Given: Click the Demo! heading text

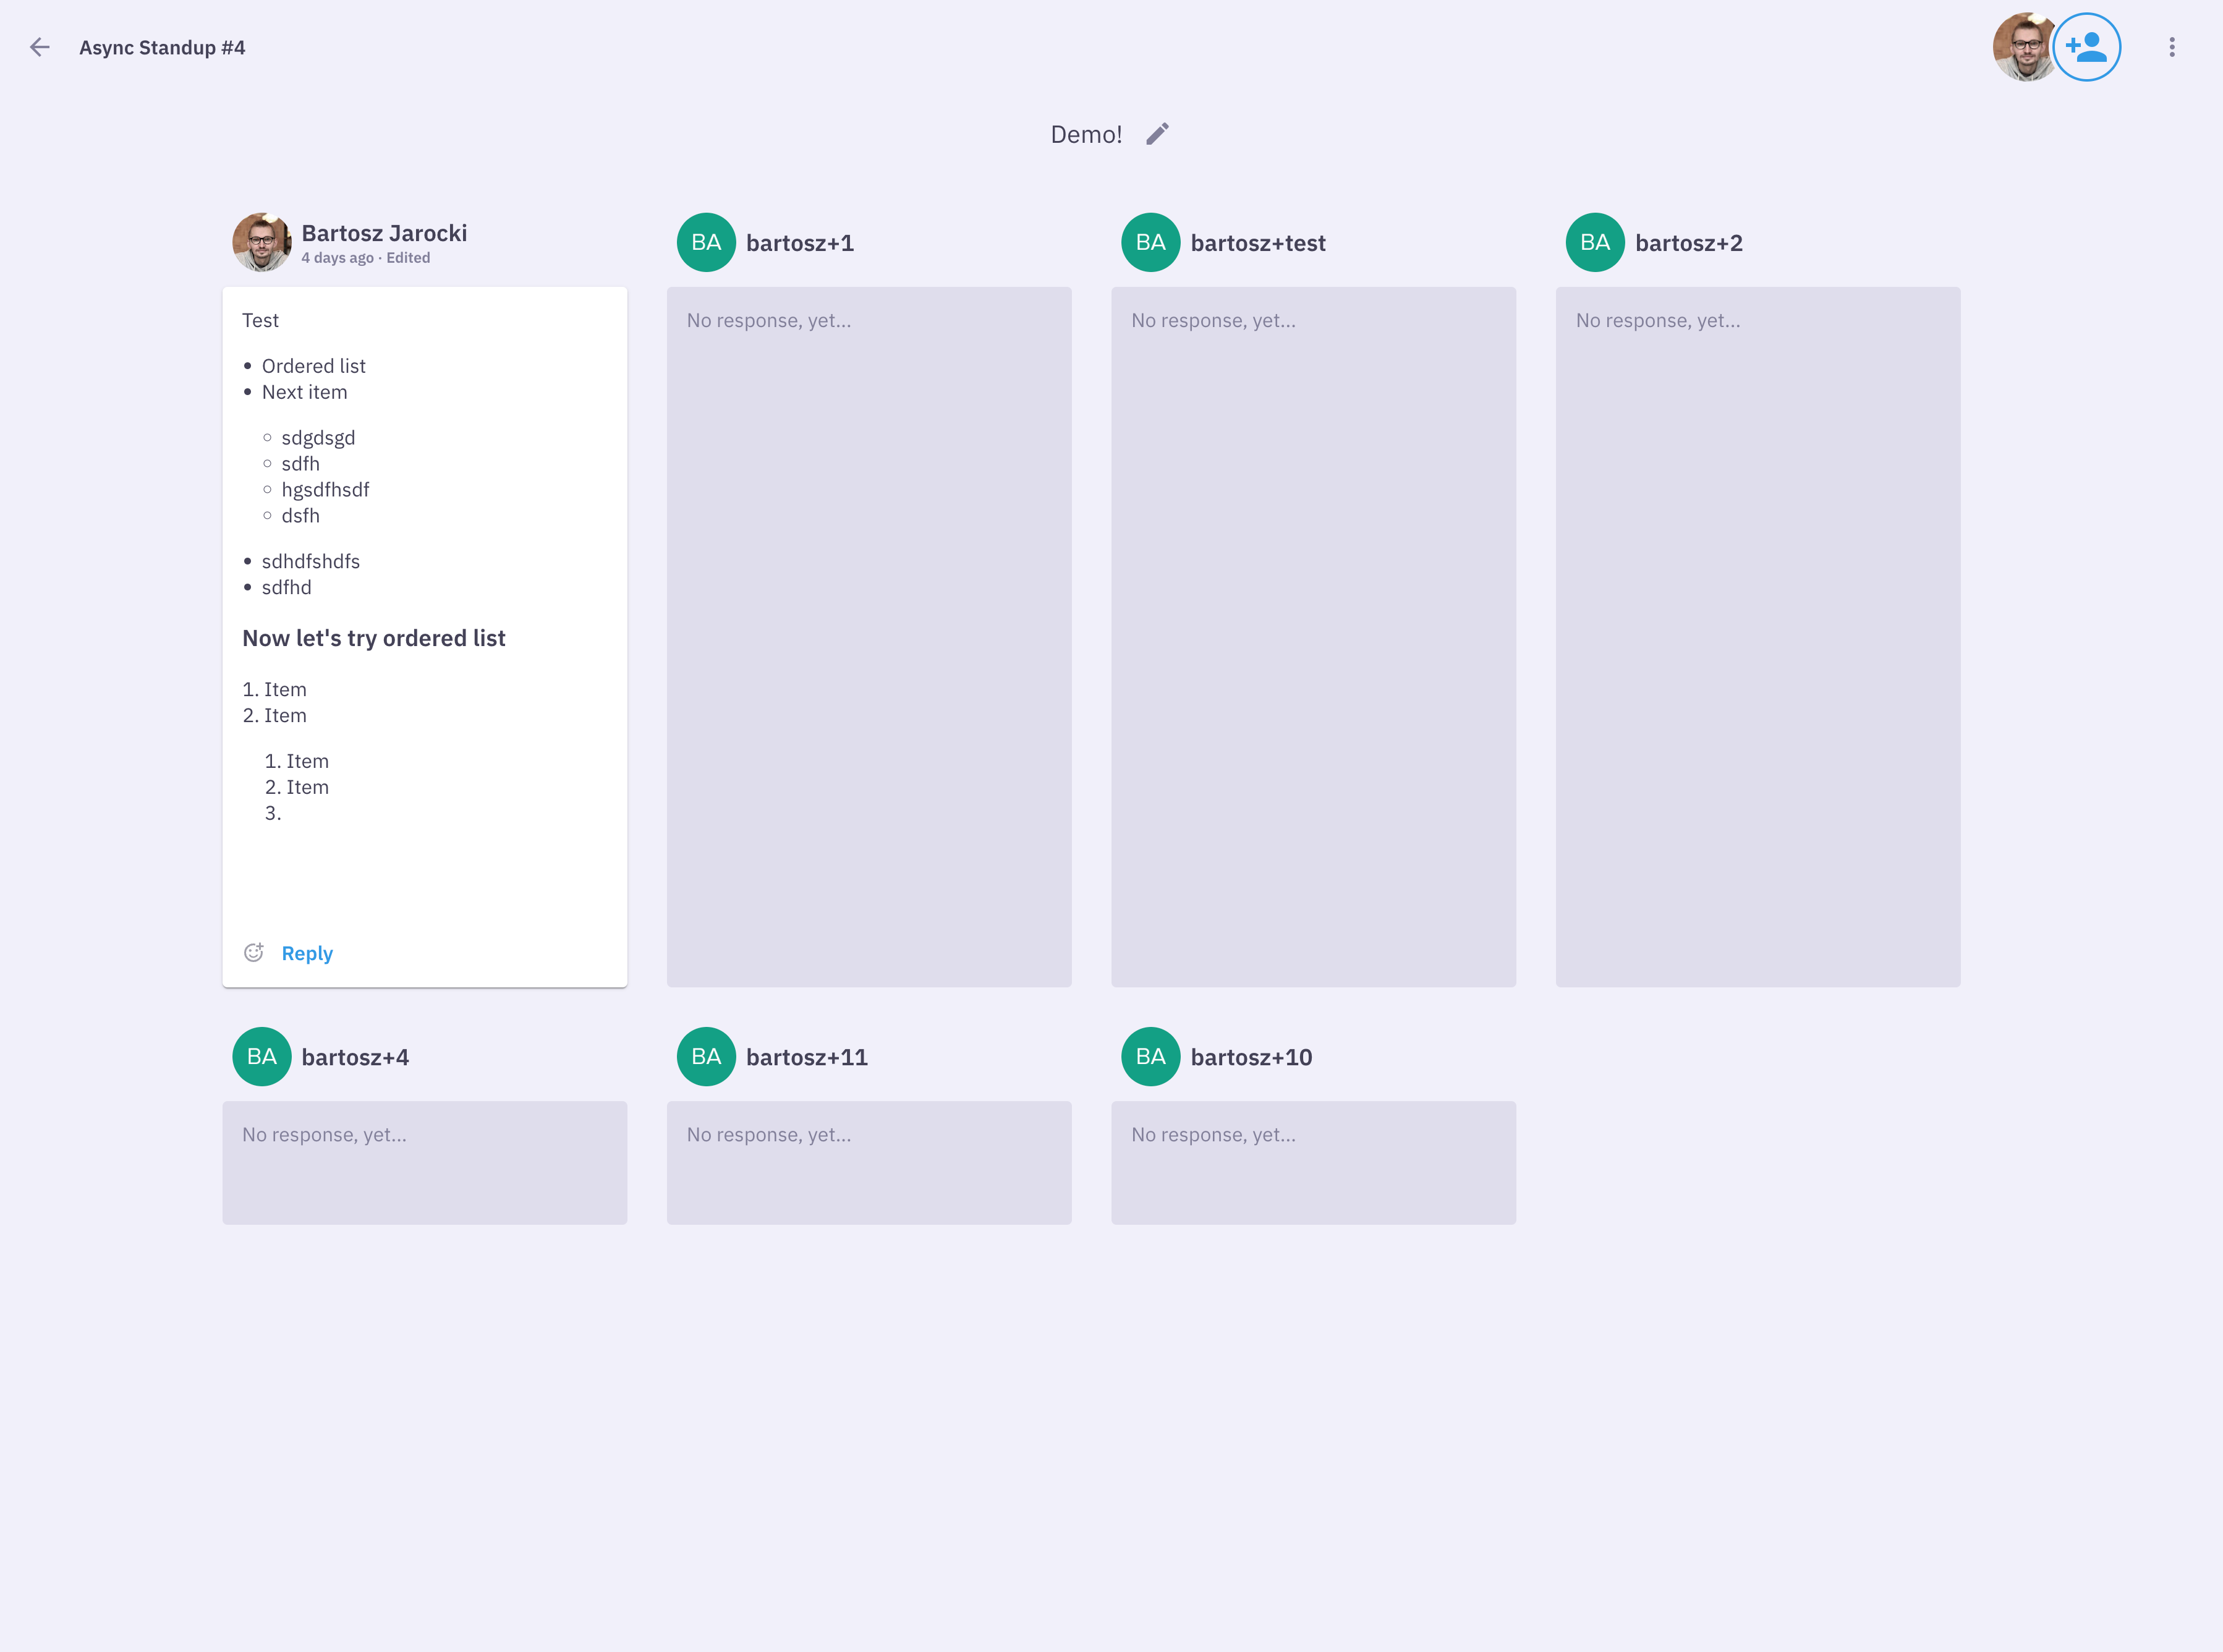Looking at the screenshot, I should pos(1086,133).
